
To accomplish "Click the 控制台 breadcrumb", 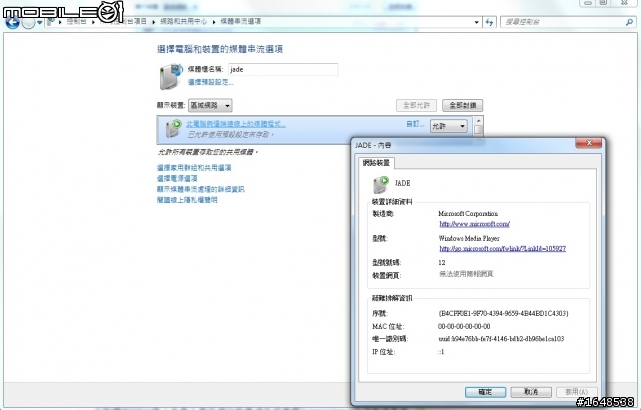I will (x=76, y=21).
